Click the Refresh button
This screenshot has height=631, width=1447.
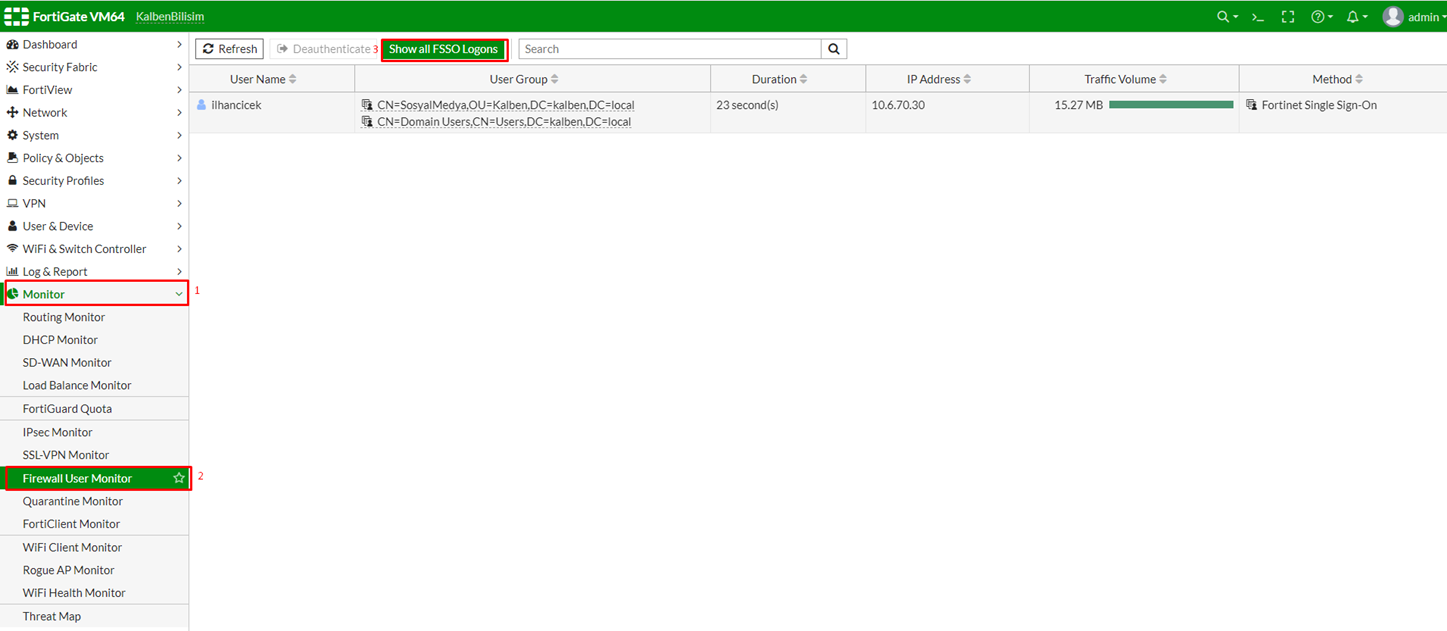tap(229, 49)
